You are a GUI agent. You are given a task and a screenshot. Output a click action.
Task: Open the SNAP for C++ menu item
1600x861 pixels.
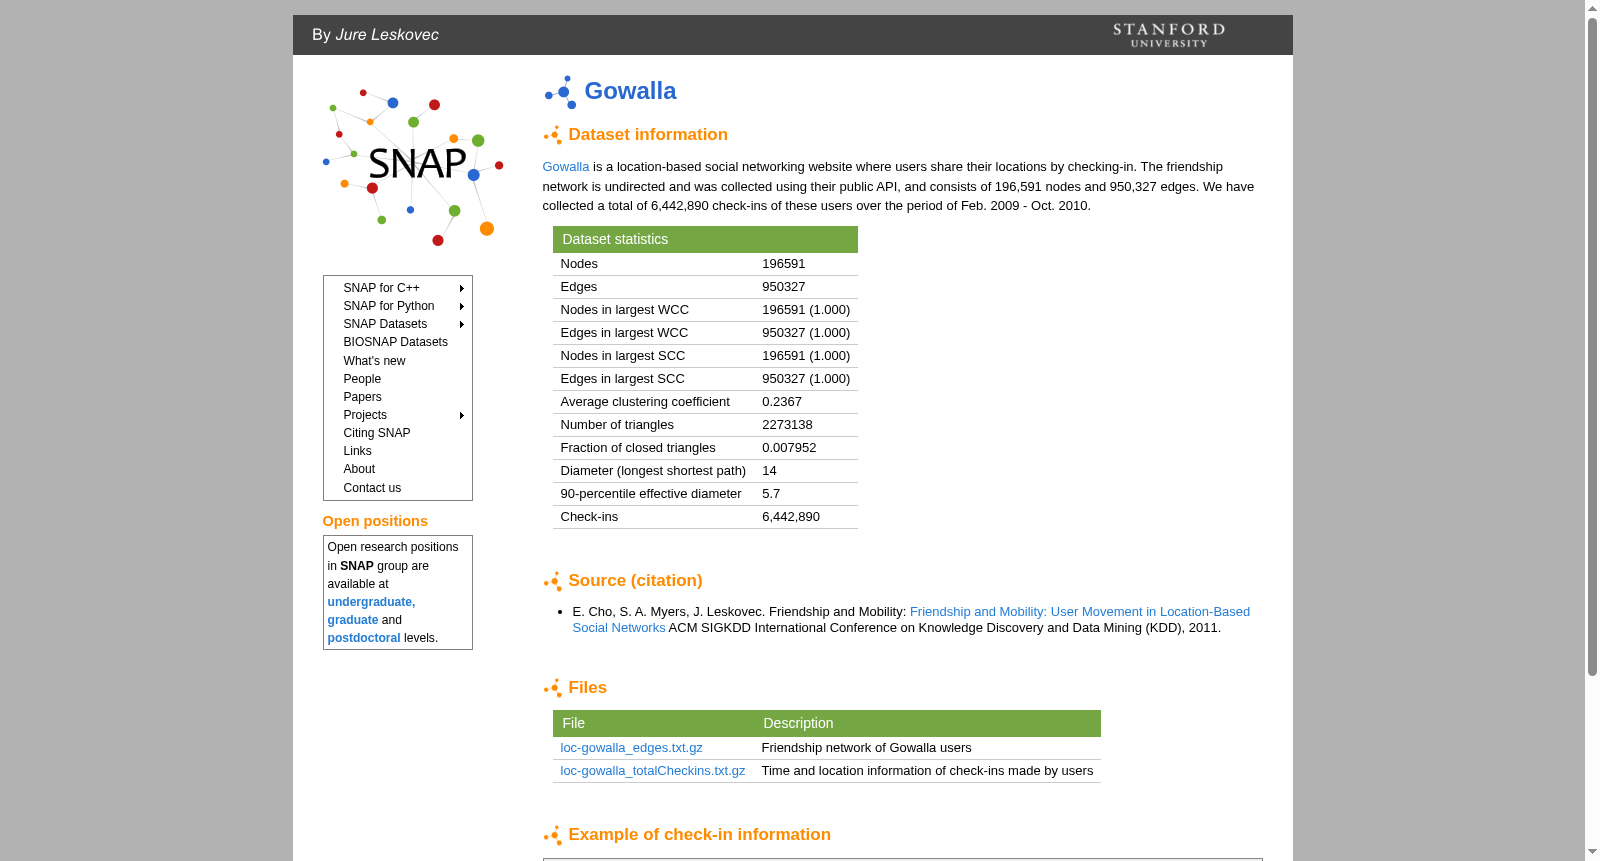pos(382,288)
